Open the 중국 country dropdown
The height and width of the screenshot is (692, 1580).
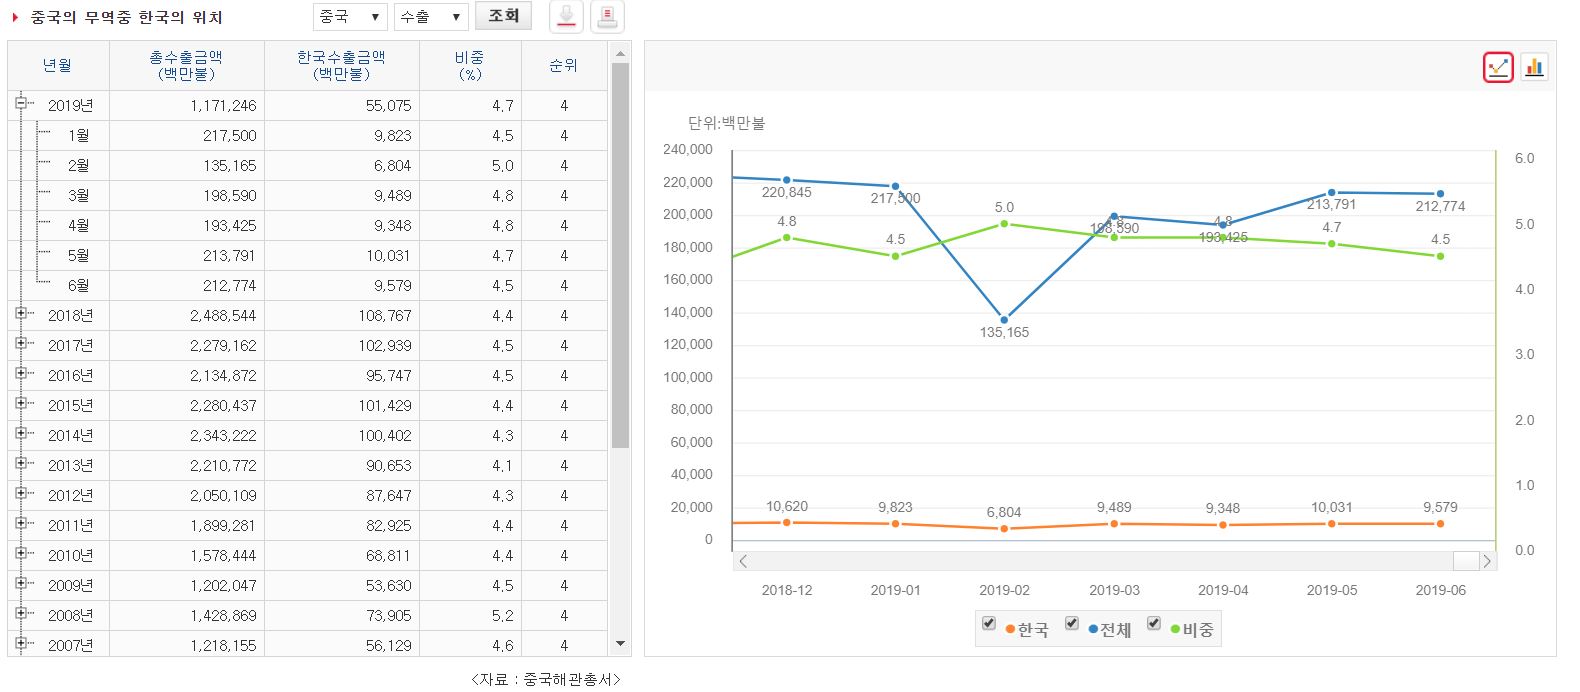(350, 16)
